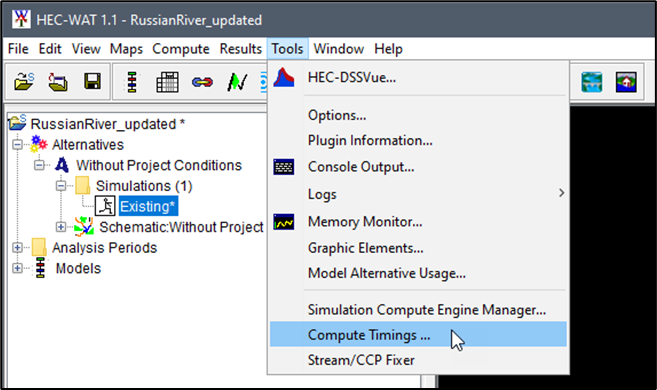The image size is (657, 390).
Task: Click the running figure simulation icon
Action: [x=105, y=206]
